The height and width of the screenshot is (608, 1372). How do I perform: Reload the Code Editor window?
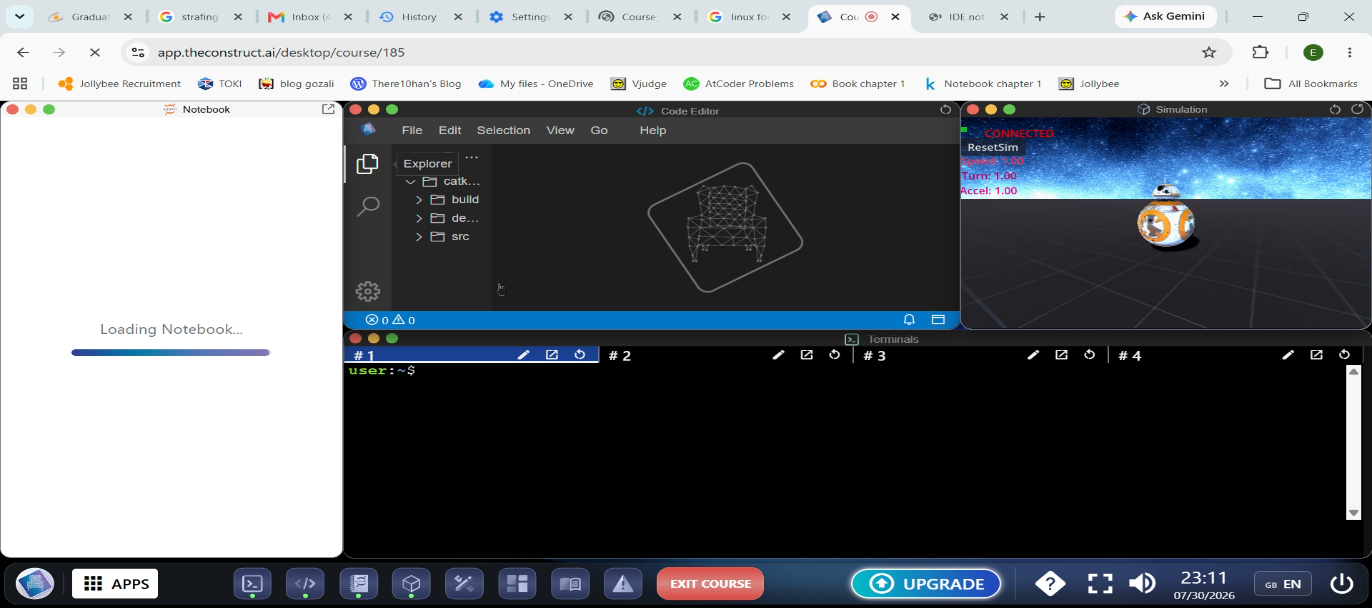point(946,110)
